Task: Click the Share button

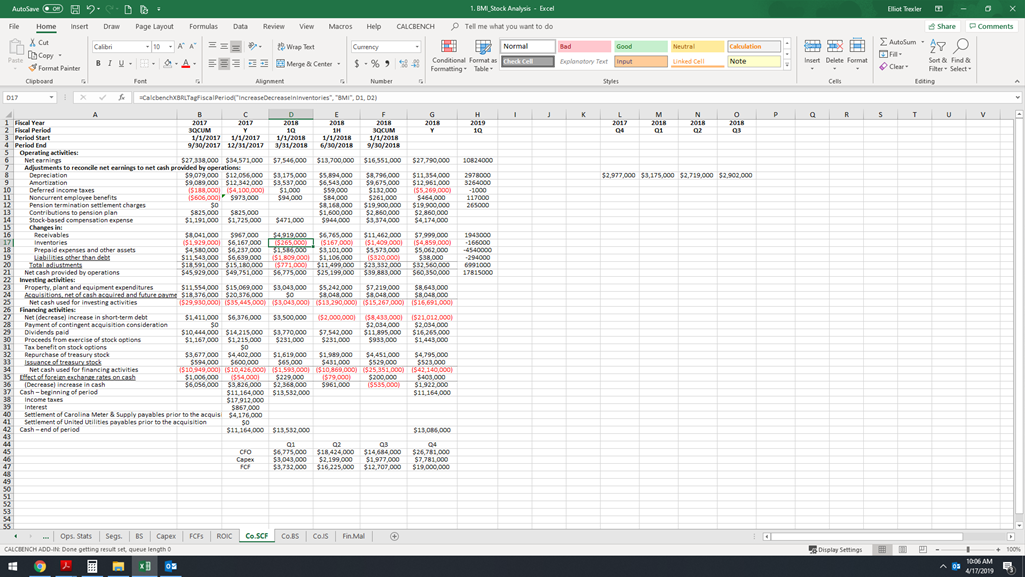Action: (x=942, y=27)
